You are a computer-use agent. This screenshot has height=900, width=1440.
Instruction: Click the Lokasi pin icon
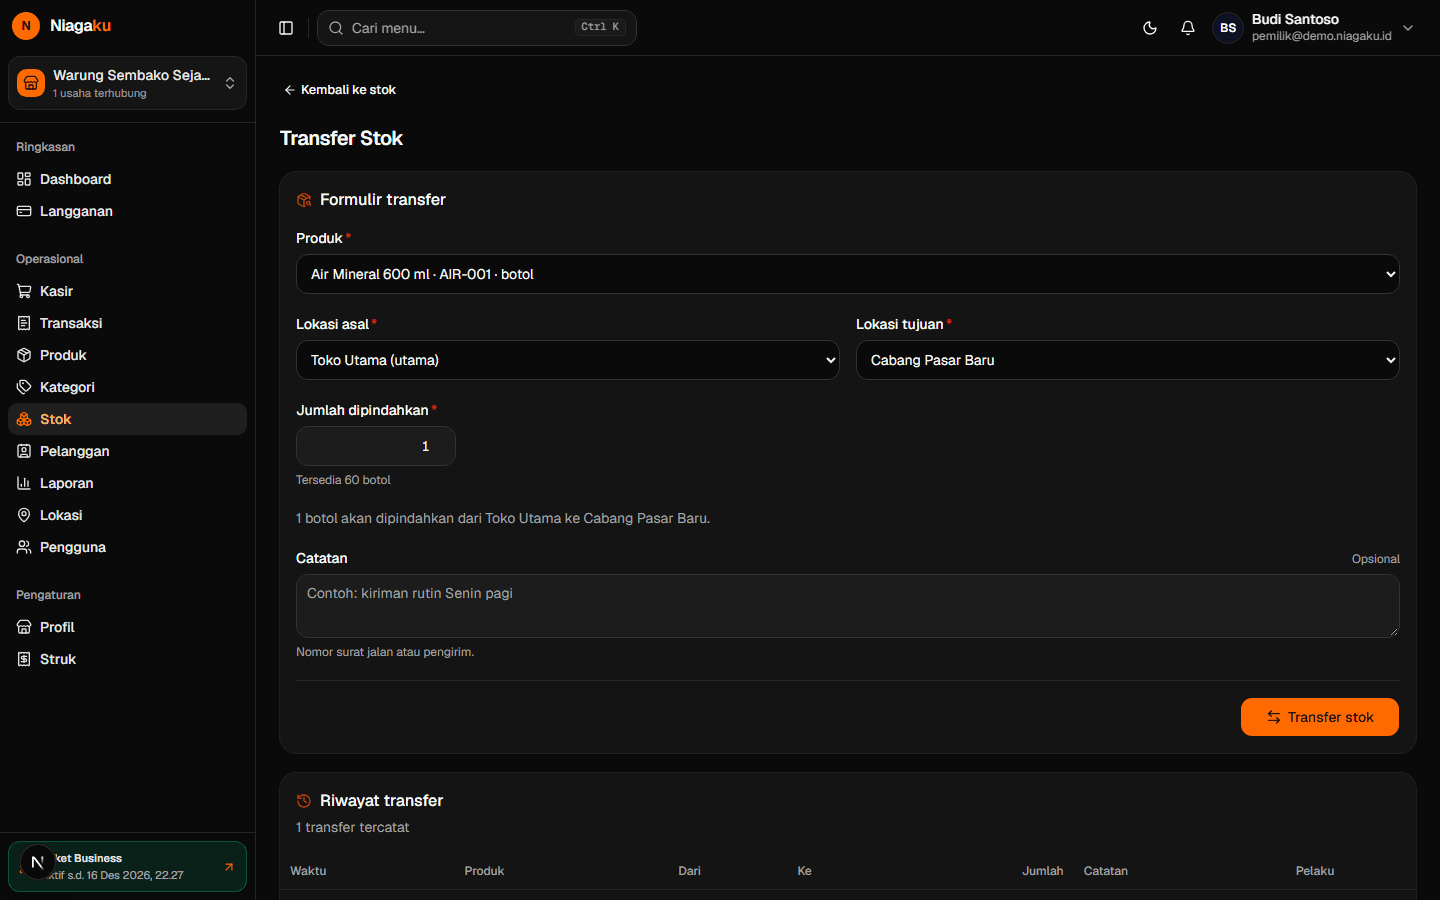click(24, 515)
